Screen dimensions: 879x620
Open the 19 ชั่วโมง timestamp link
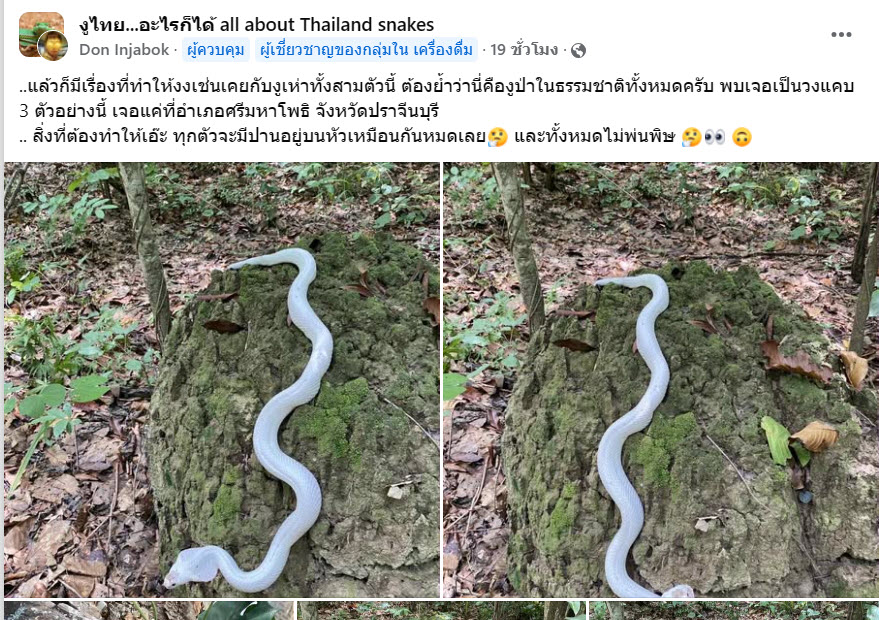point(524,50)
